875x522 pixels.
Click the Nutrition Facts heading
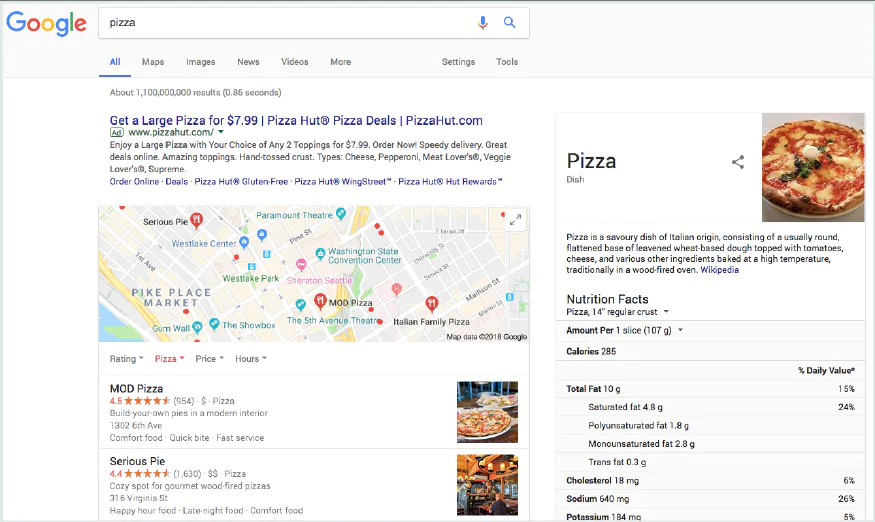pos(607,299)
